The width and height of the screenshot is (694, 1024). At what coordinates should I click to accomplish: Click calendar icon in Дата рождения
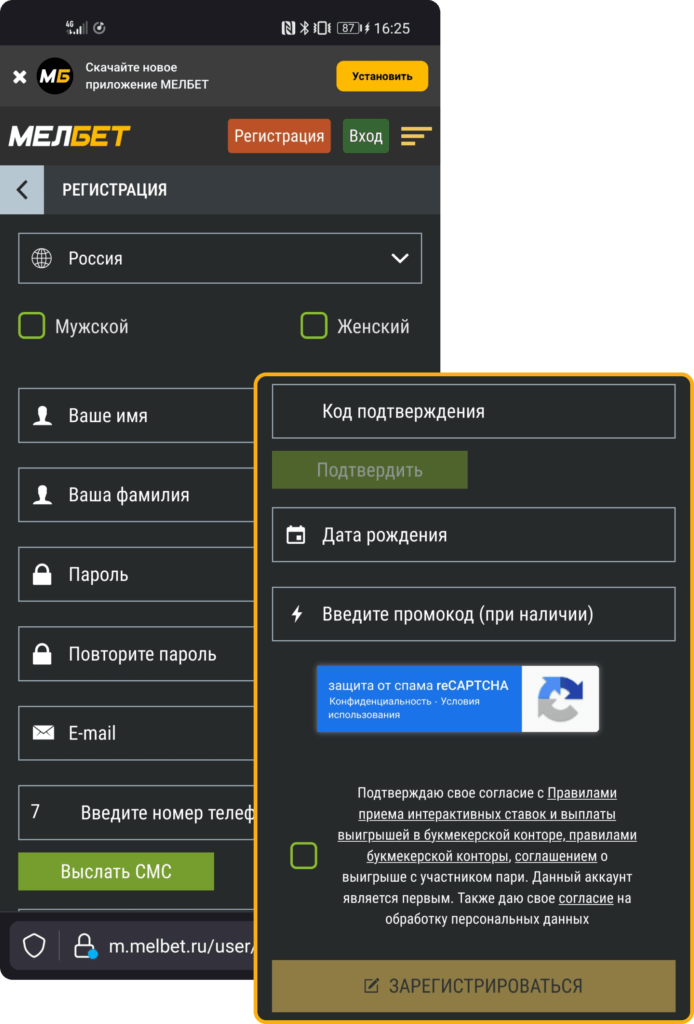click(x=296, y=535)
